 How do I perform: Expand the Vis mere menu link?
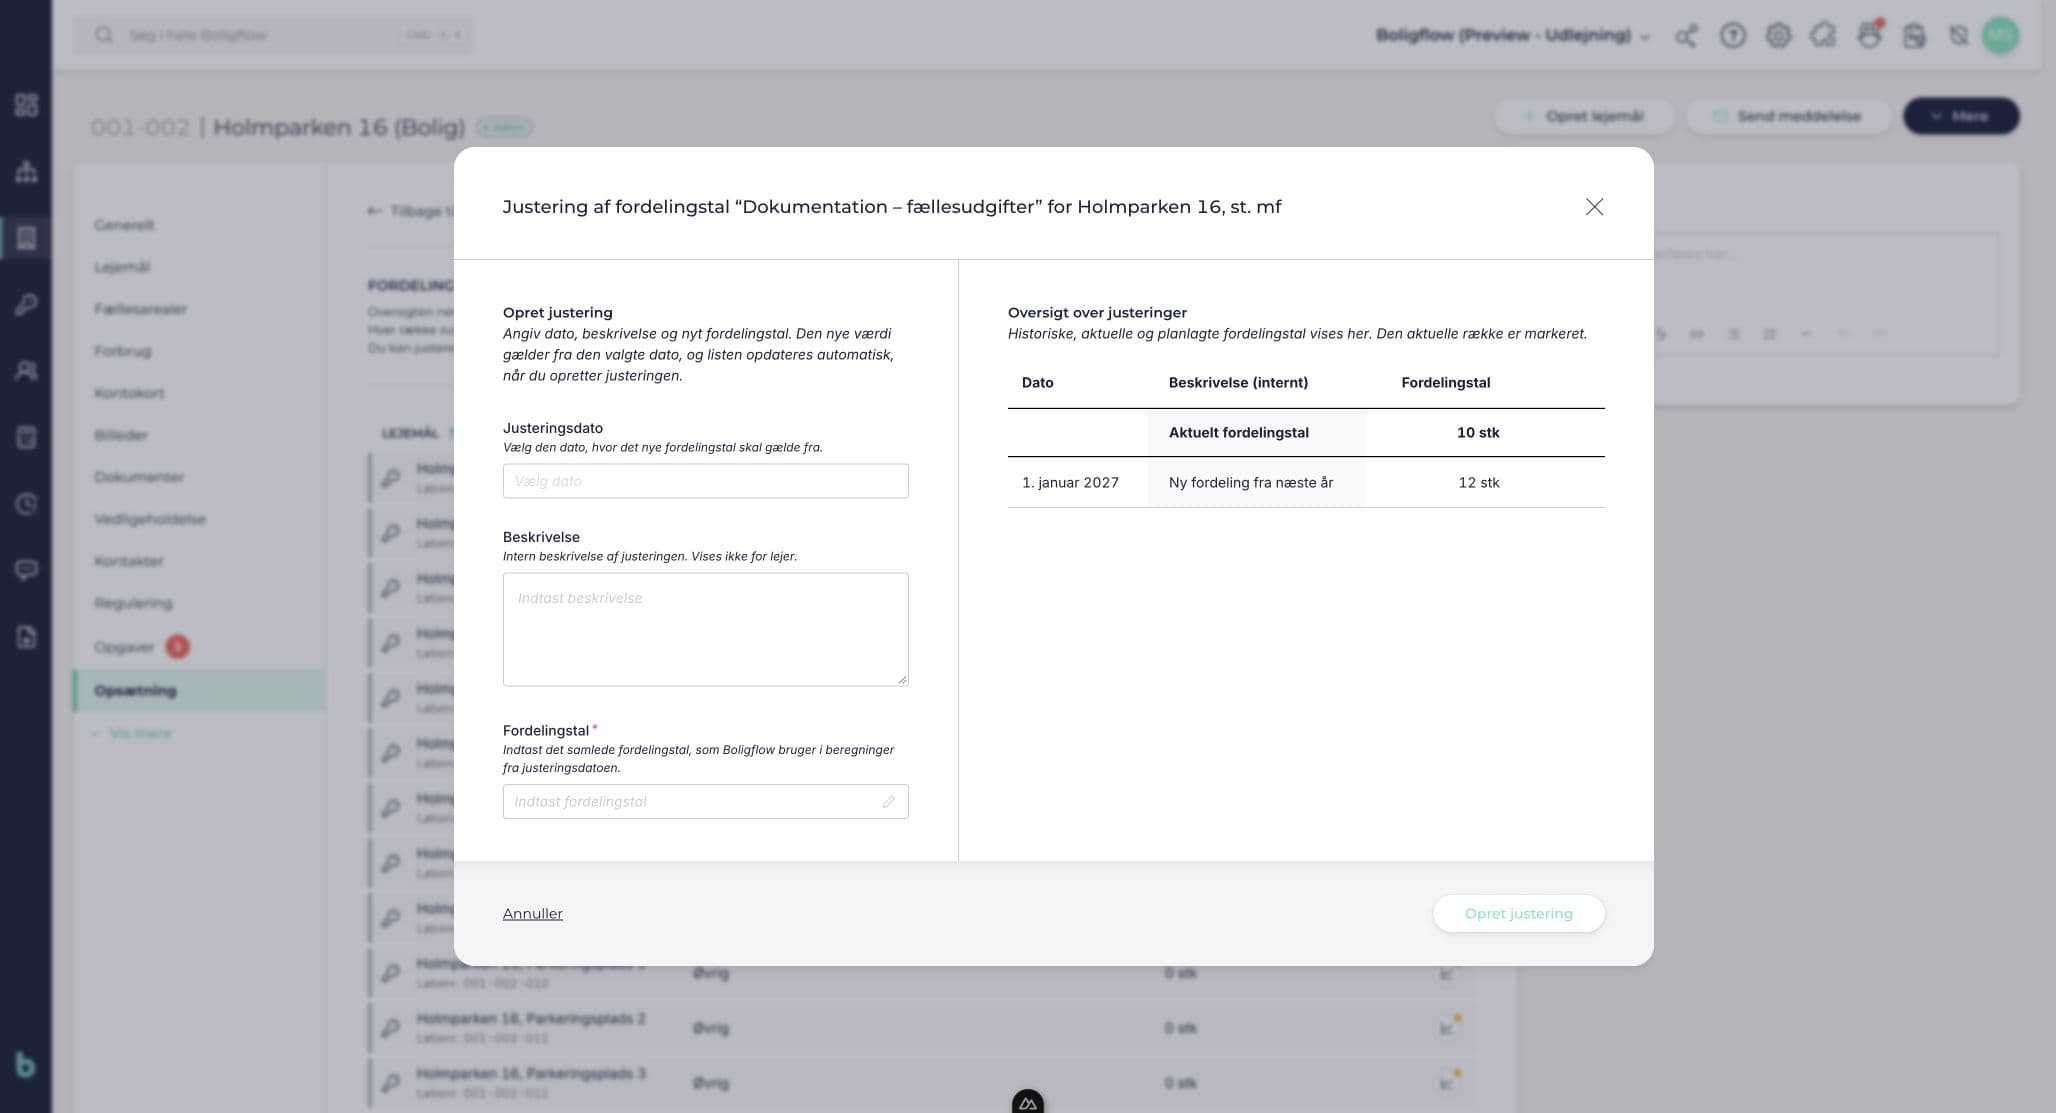[x=131, y=733]
